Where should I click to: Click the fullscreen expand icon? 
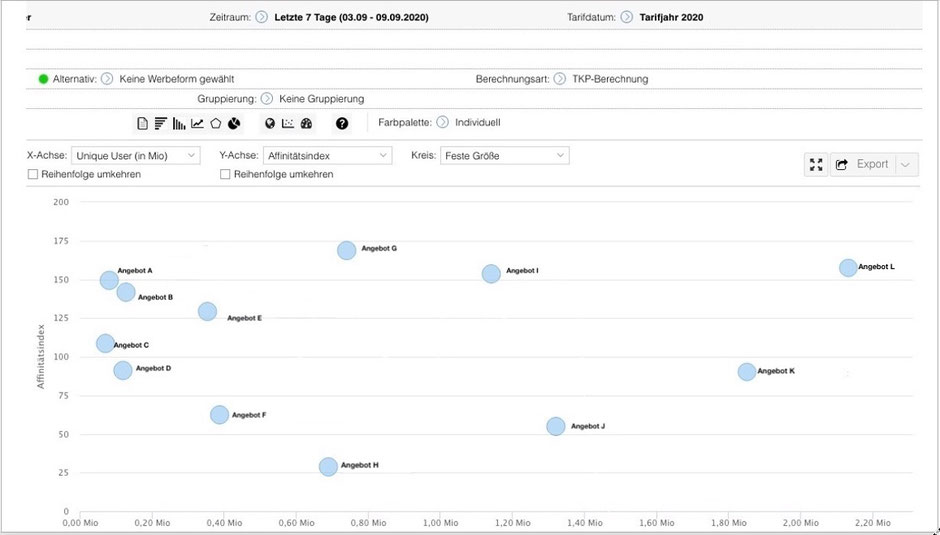pos(816,164)
